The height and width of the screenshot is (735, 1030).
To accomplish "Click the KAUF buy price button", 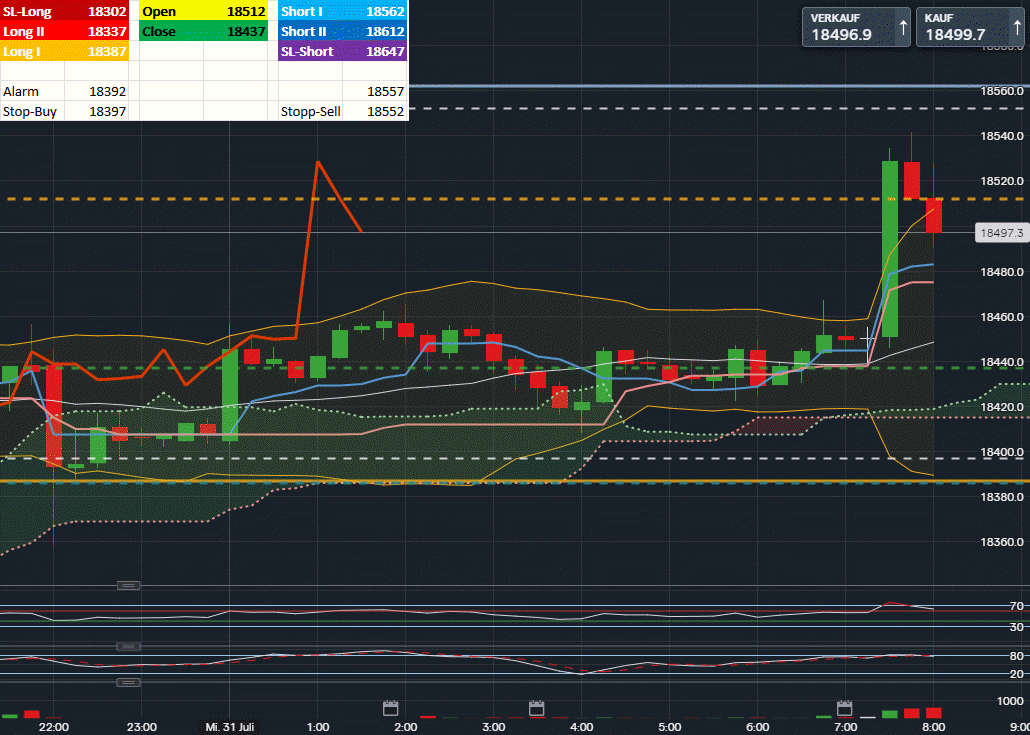I will (958, 28).
